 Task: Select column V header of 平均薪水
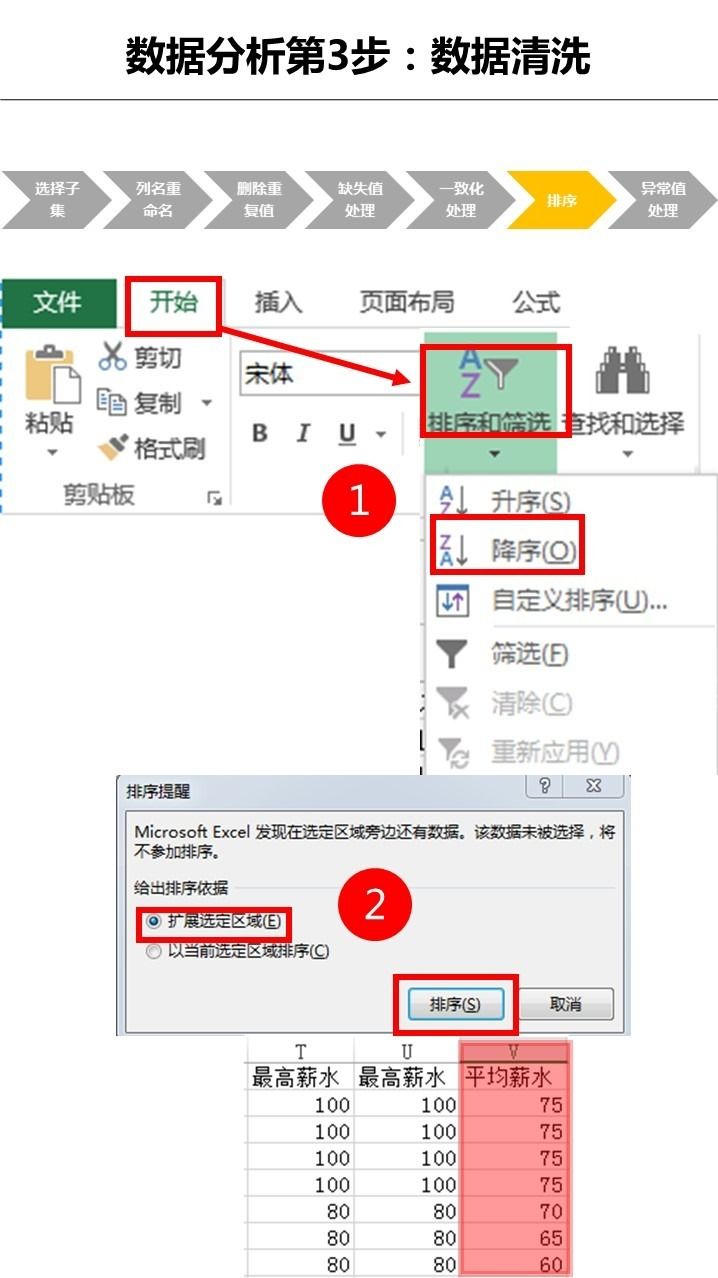512,1051
